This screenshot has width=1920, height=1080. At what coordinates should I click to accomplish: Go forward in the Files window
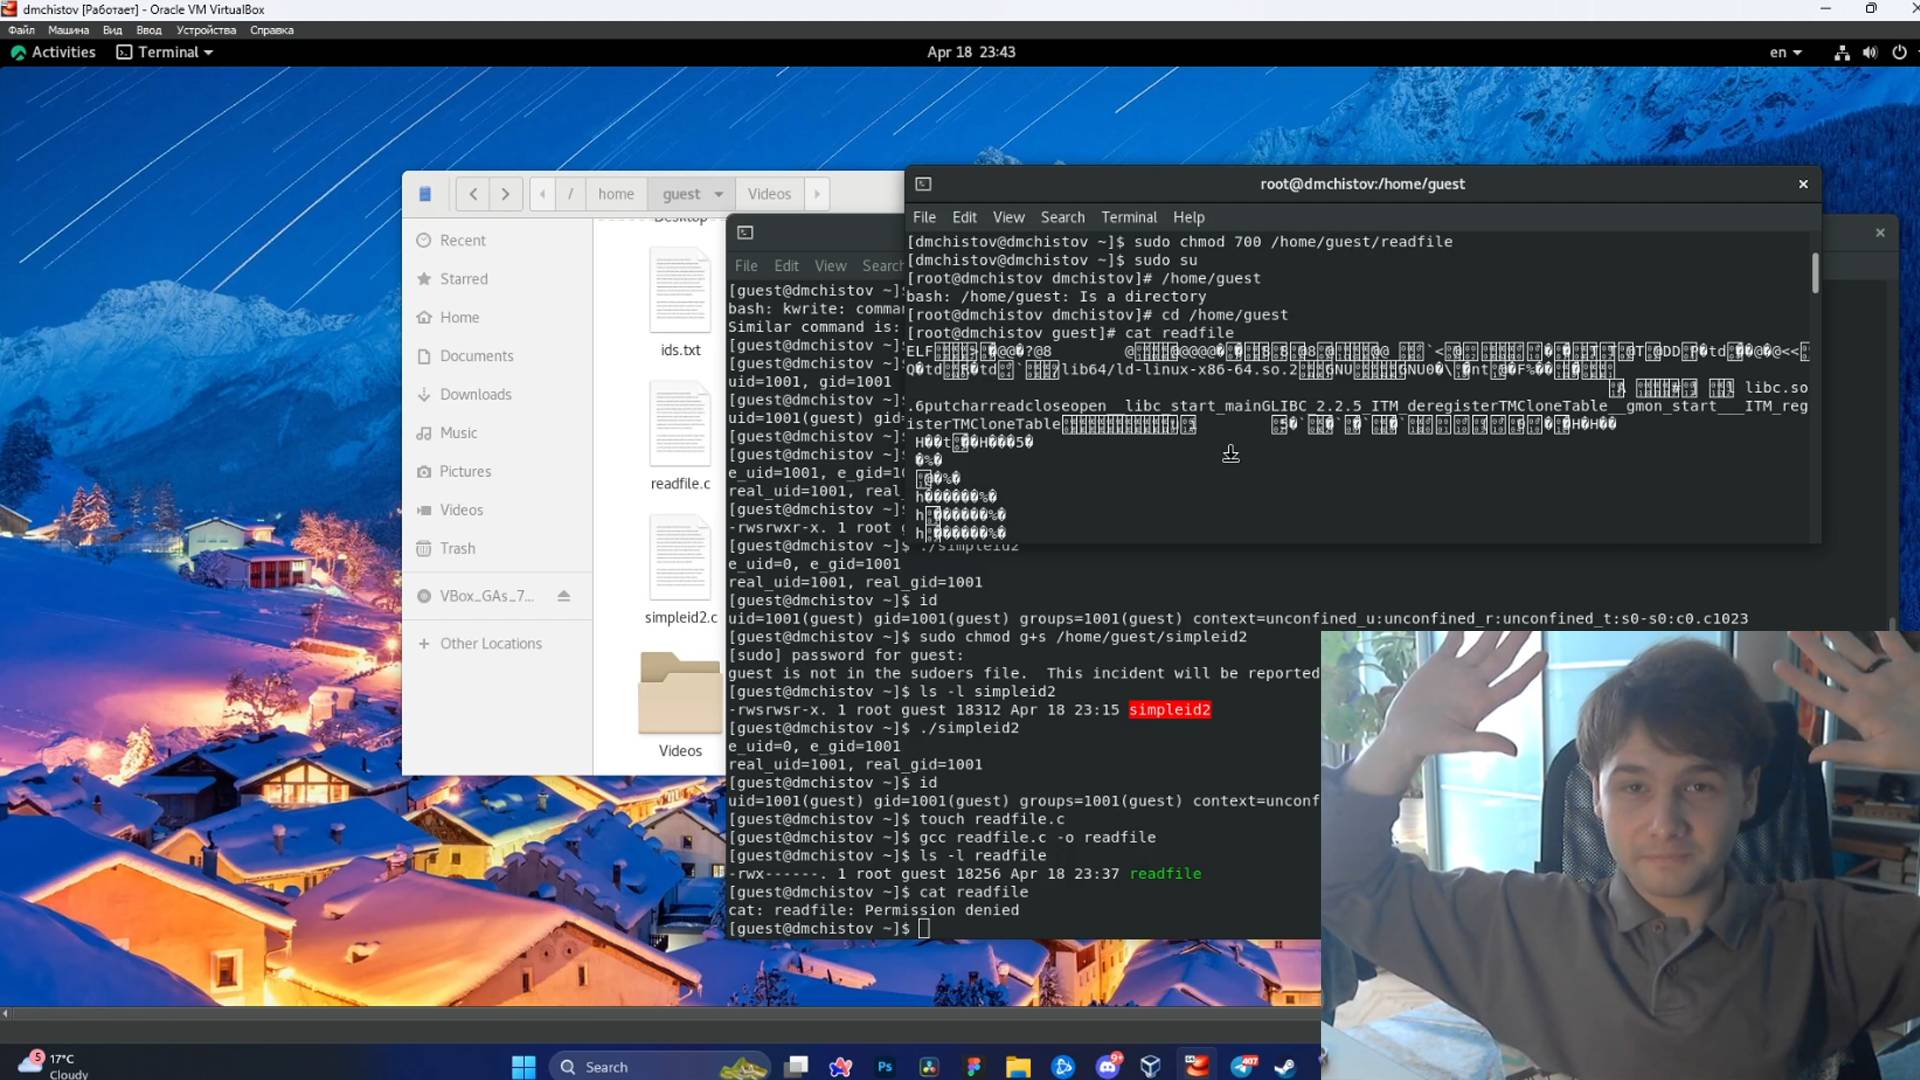coord(505,194)
